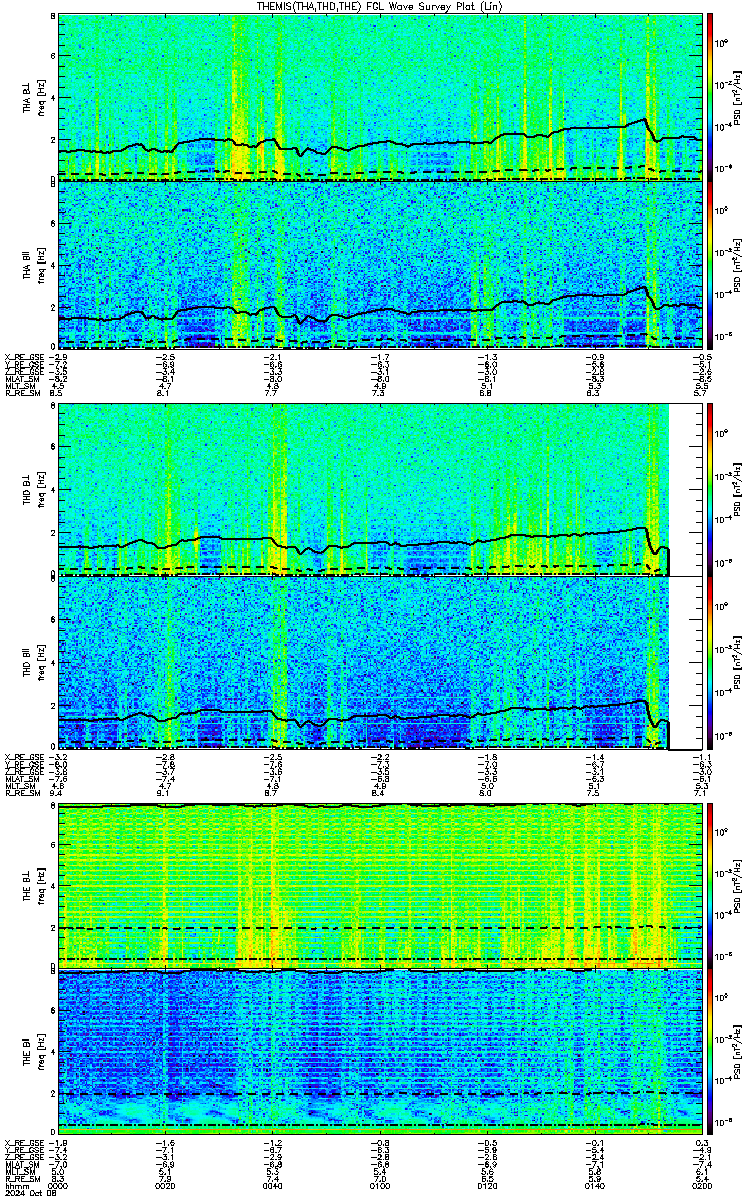The height and width of the screenshot is (1200, 750).
Task: Click PSD units label beside THE B-perpendicular color bar
Action: point(737,885)
